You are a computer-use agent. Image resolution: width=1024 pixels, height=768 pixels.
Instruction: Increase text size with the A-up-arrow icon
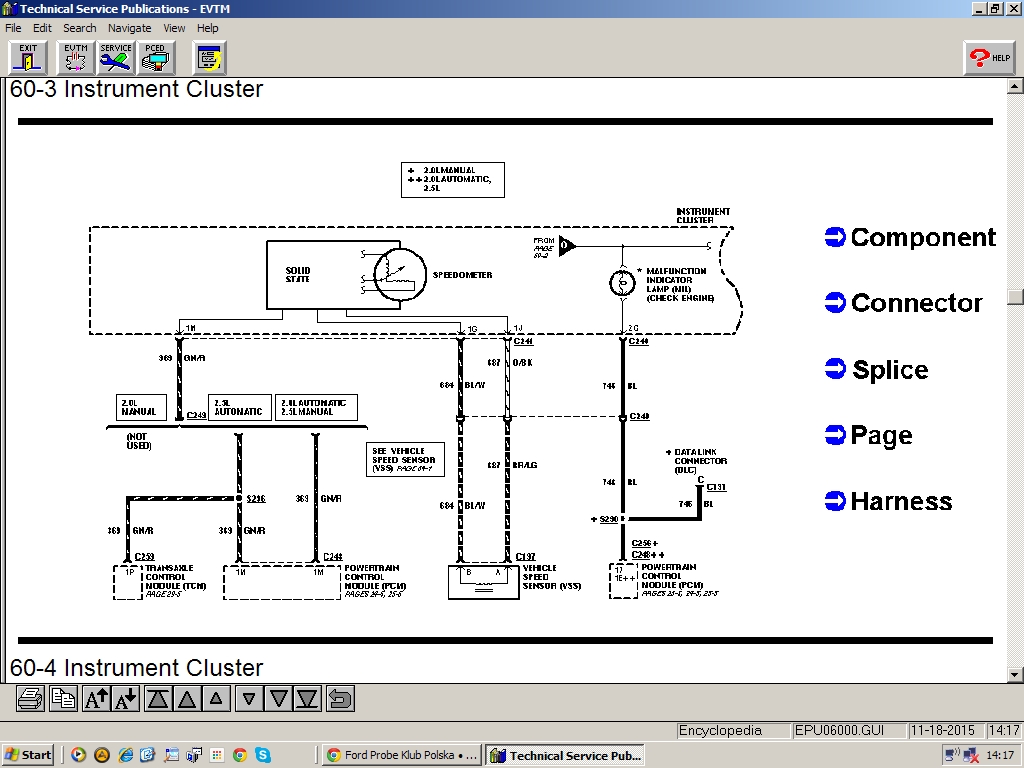click(x=96, y=699)
